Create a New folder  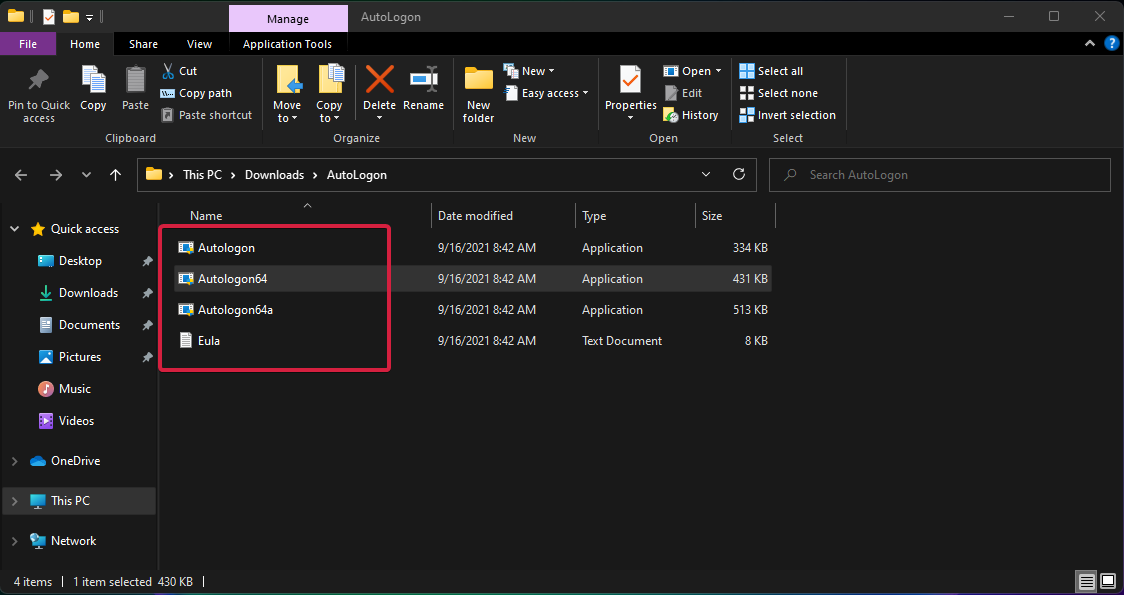click(x=478, y=94)
